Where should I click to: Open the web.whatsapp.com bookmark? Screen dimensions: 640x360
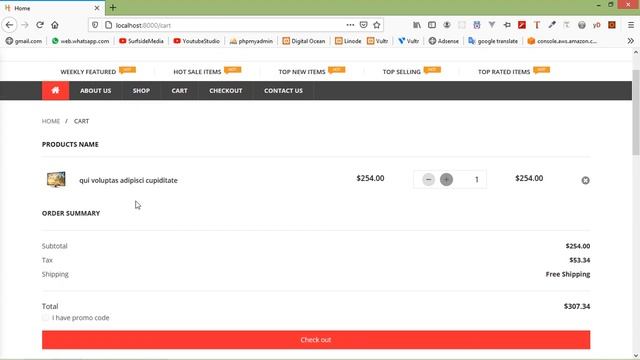80,41
